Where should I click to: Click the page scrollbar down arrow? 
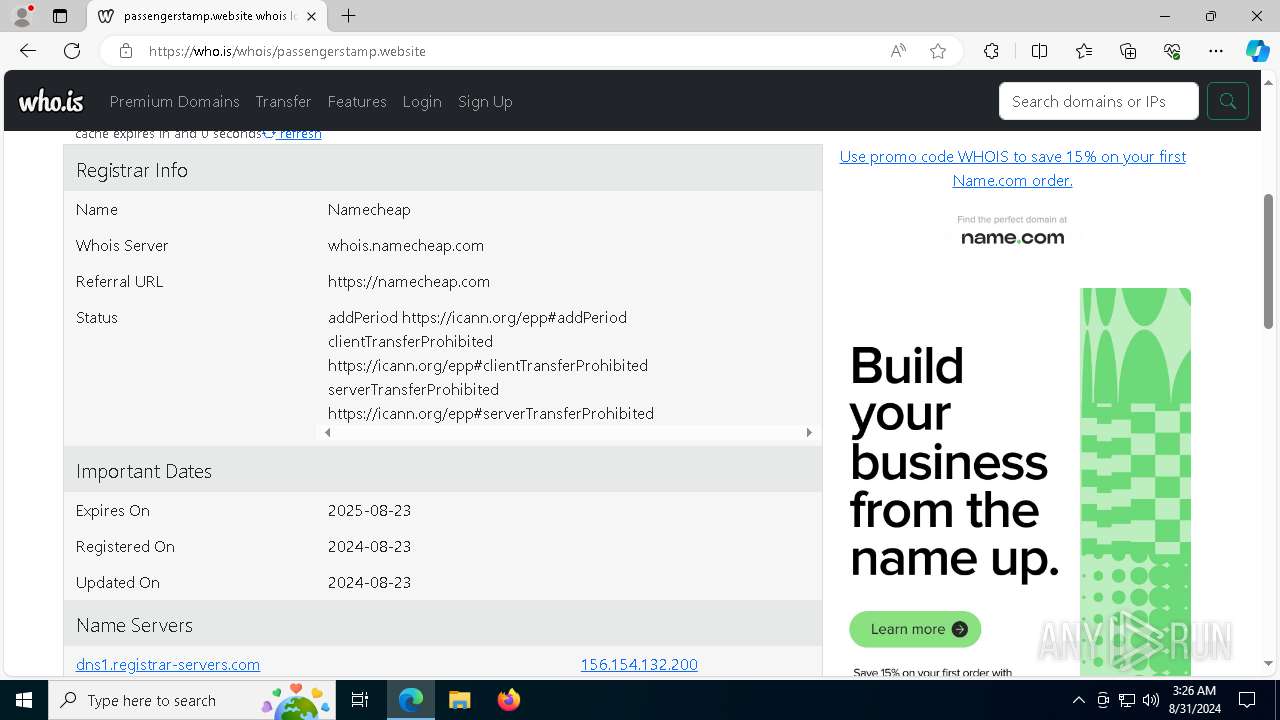[1268, 663]
